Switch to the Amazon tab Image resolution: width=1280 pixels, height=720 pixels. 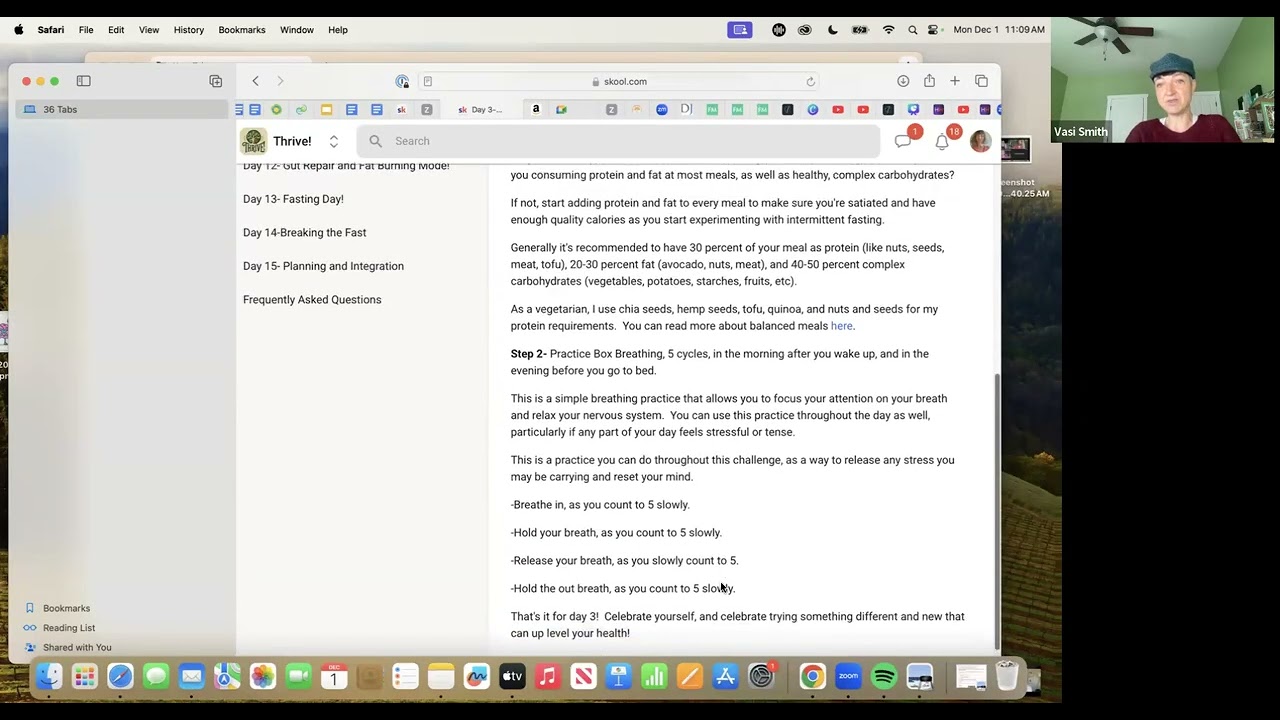pyautogui.click(x=536, y=109)
